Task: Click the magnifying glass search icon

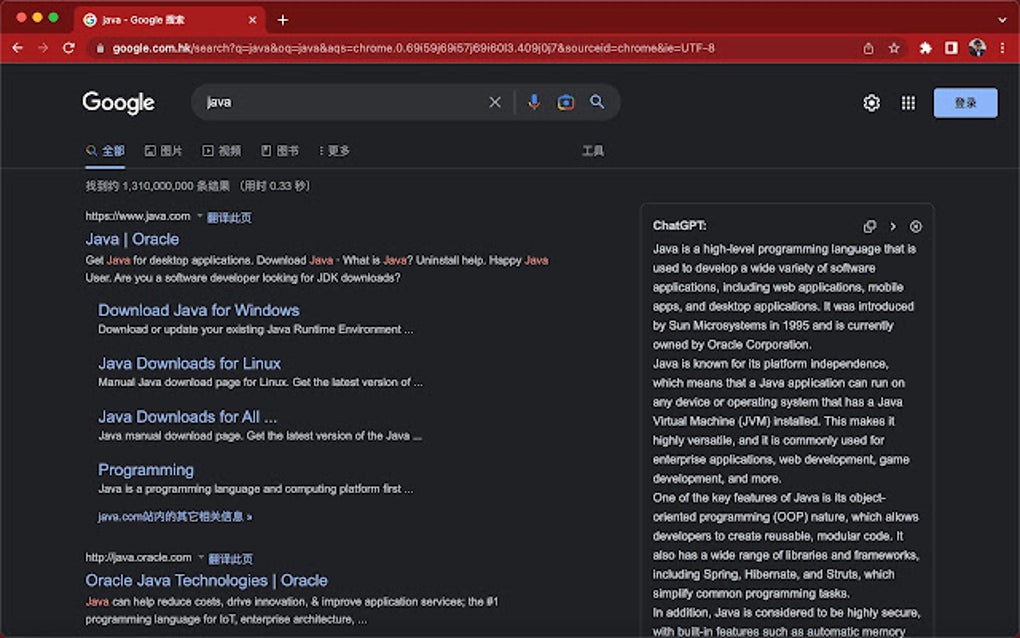Action: point(597,102)
